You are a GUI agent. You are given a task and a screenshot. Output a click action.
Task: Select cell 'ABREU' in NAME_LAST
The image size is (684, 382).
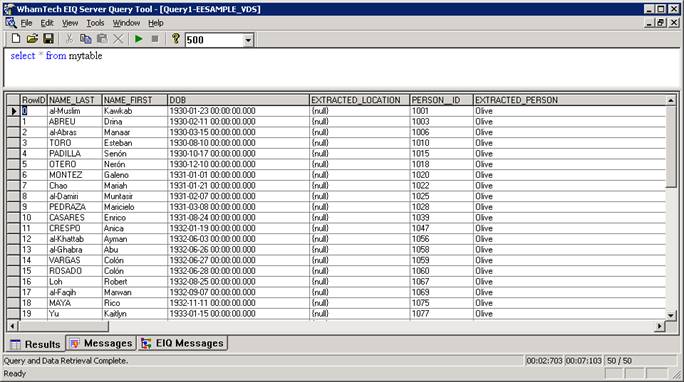pyautogui.click(x=75, y=122)
